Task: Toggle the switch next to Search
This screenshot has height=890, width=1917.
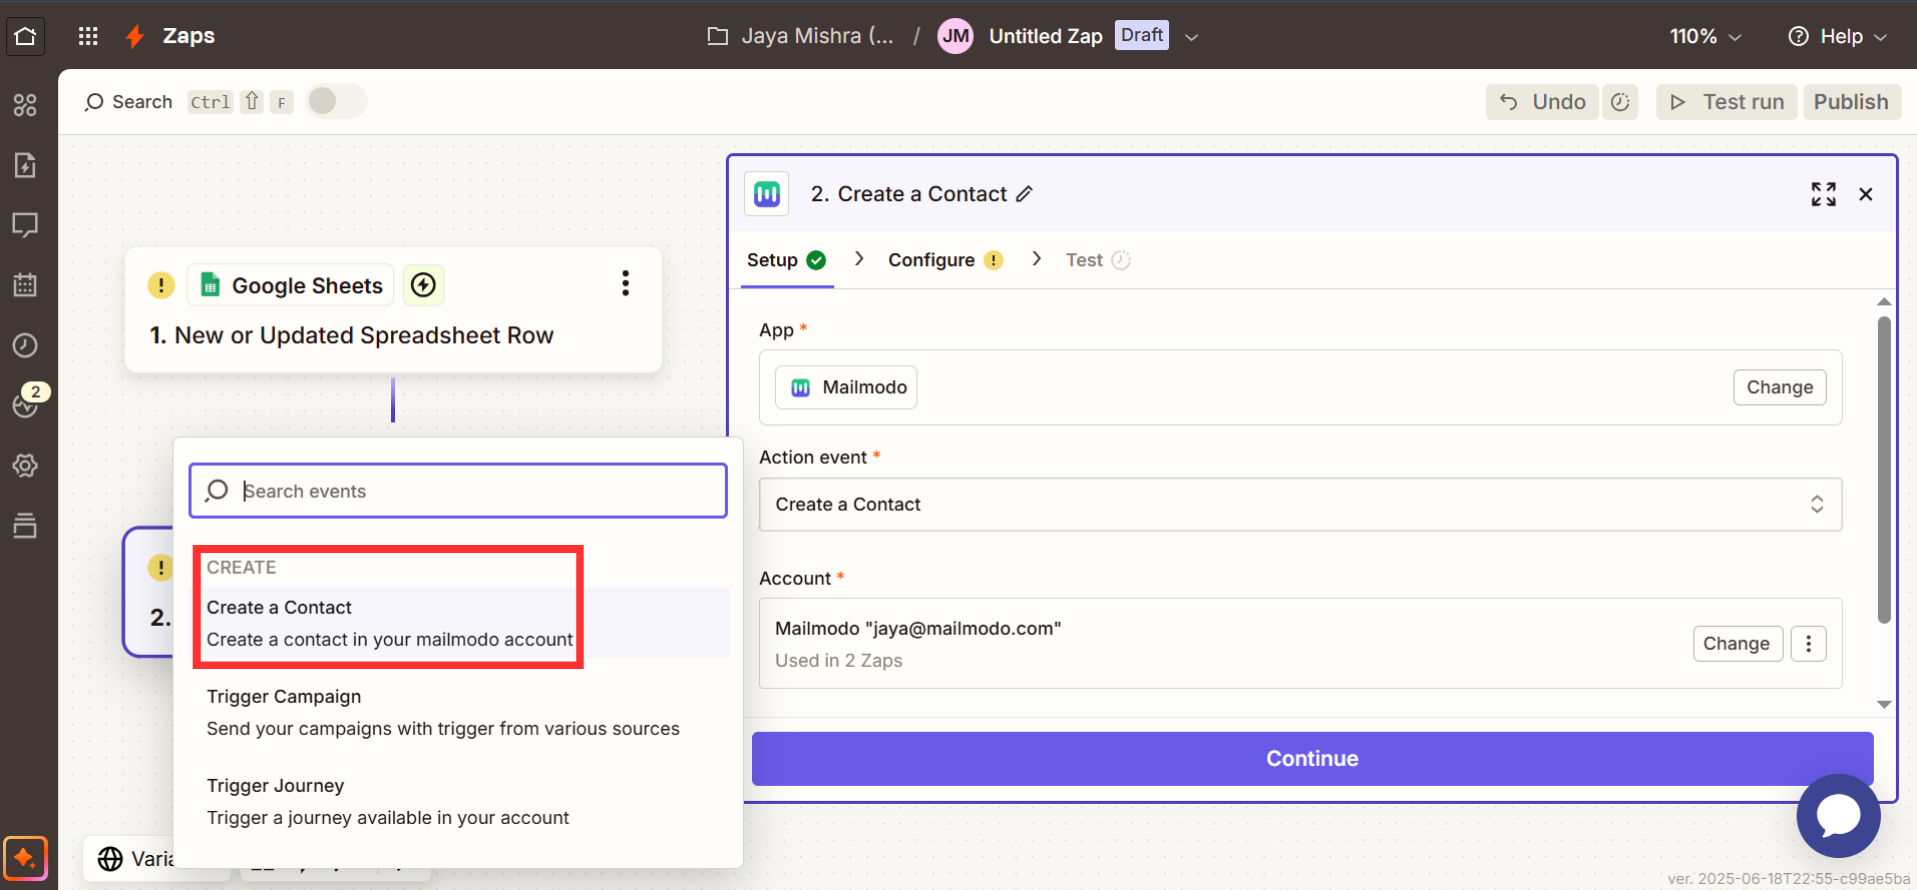Action: point(336,101)
